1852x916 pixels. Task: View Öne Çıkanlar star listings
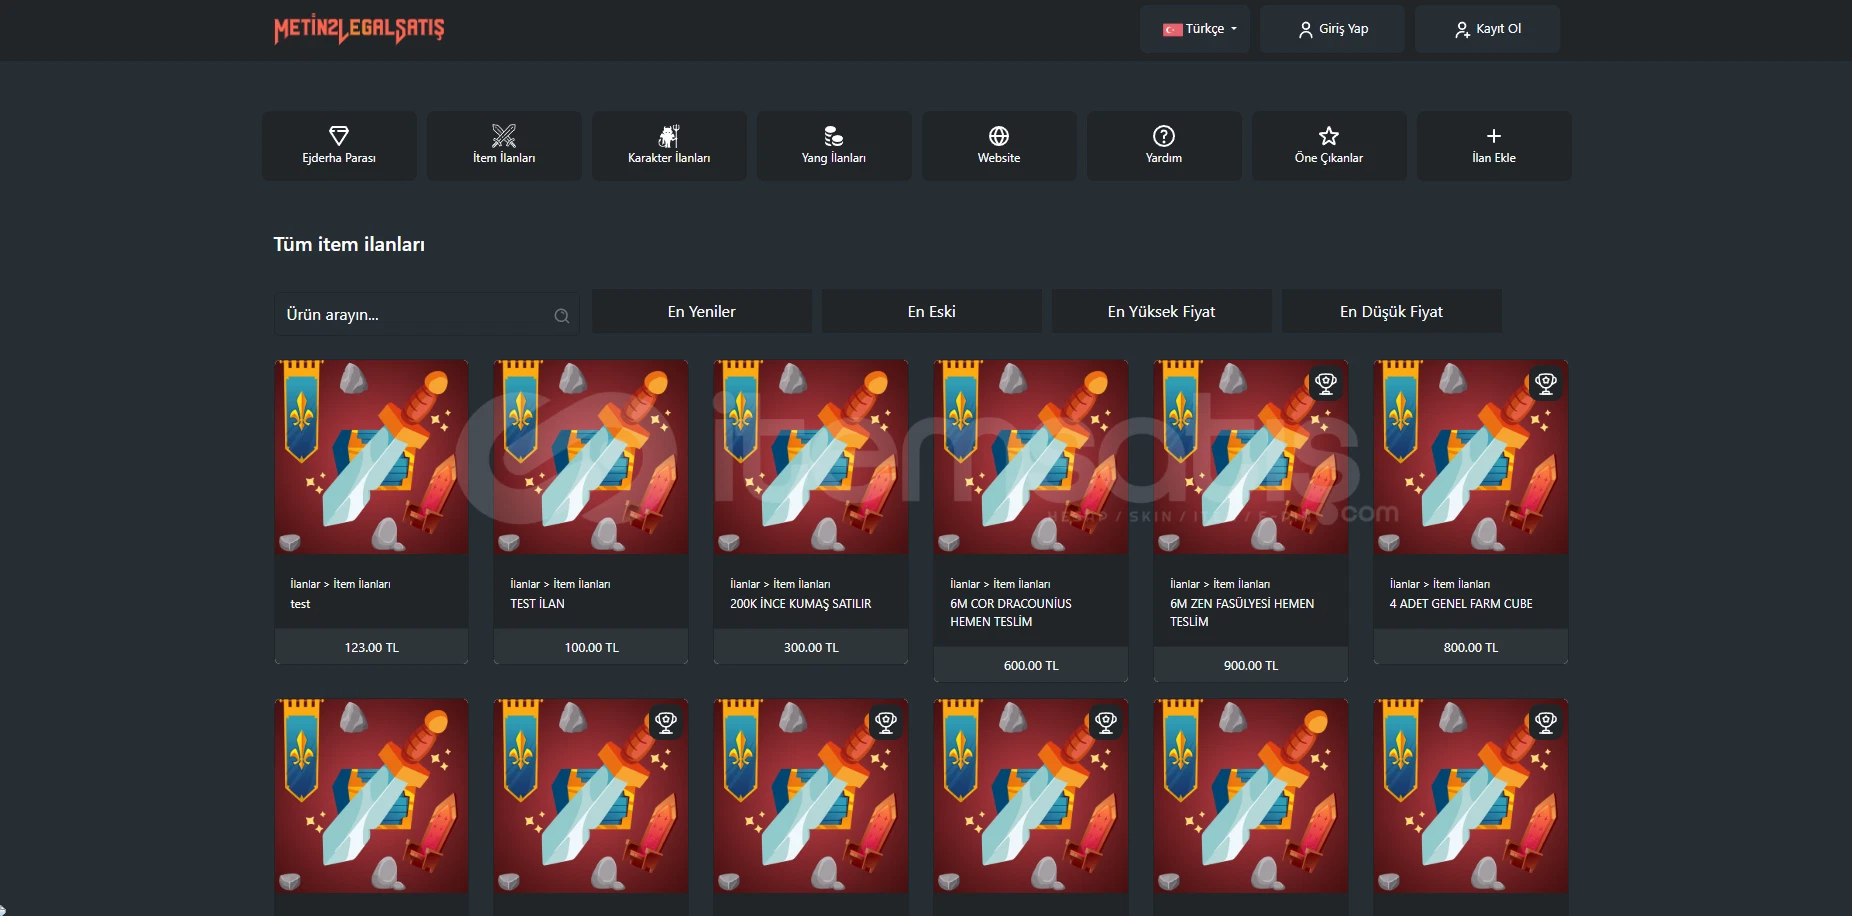tap(1329, 146)
